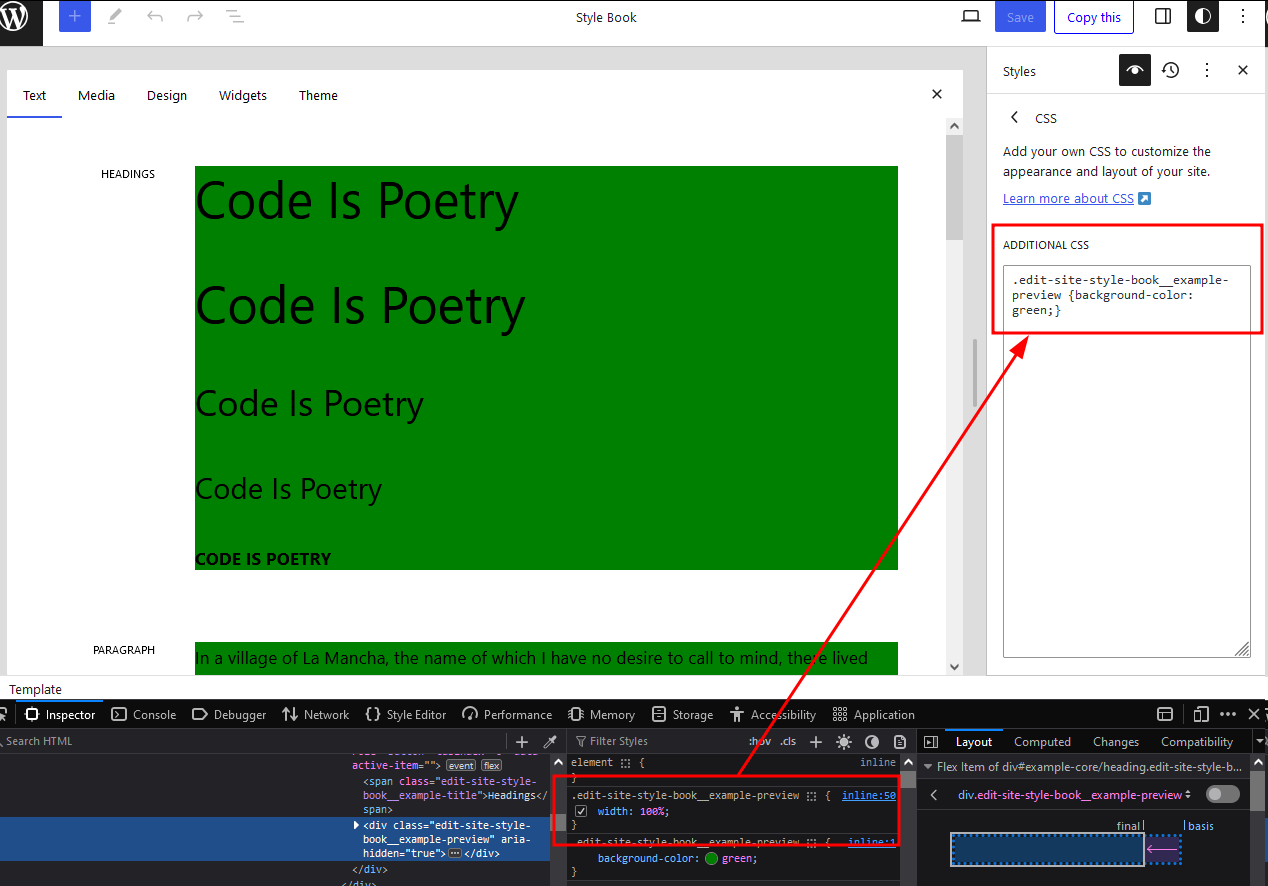Click the eyedropper color picker in Inspector
1268x886 pixels.
point(549,741)
